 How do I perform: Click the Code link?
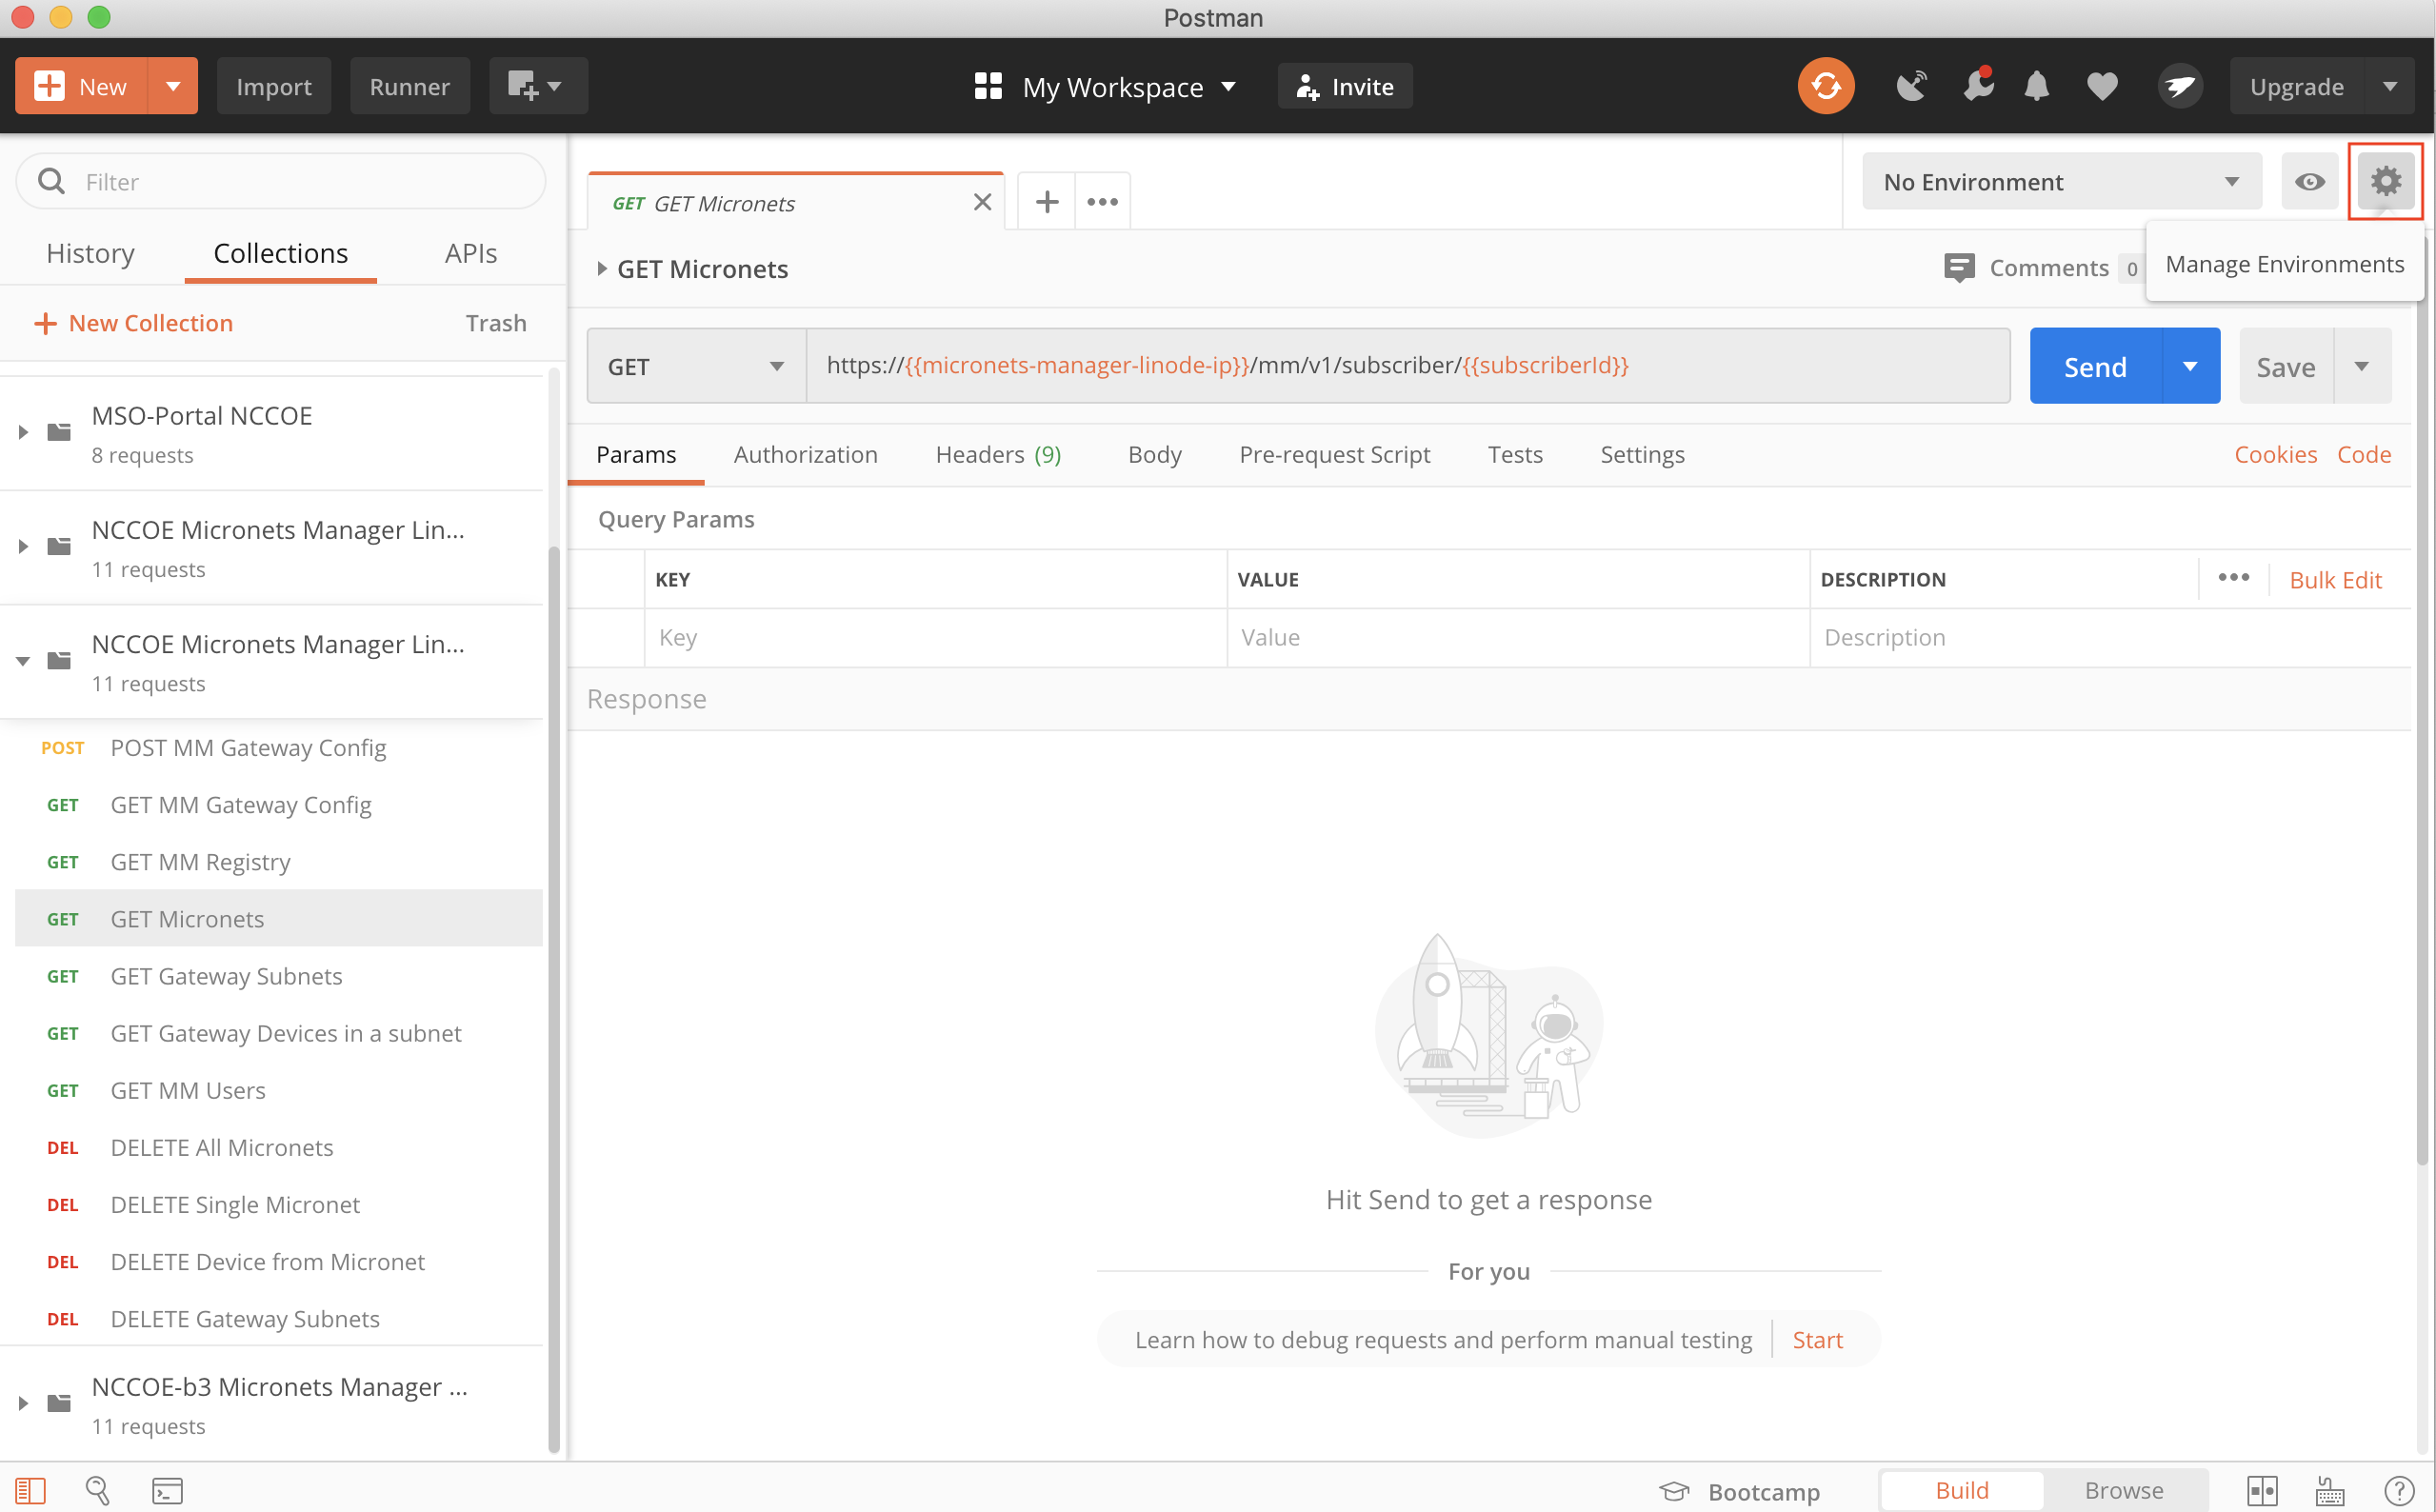click(x=2363, y=454)
